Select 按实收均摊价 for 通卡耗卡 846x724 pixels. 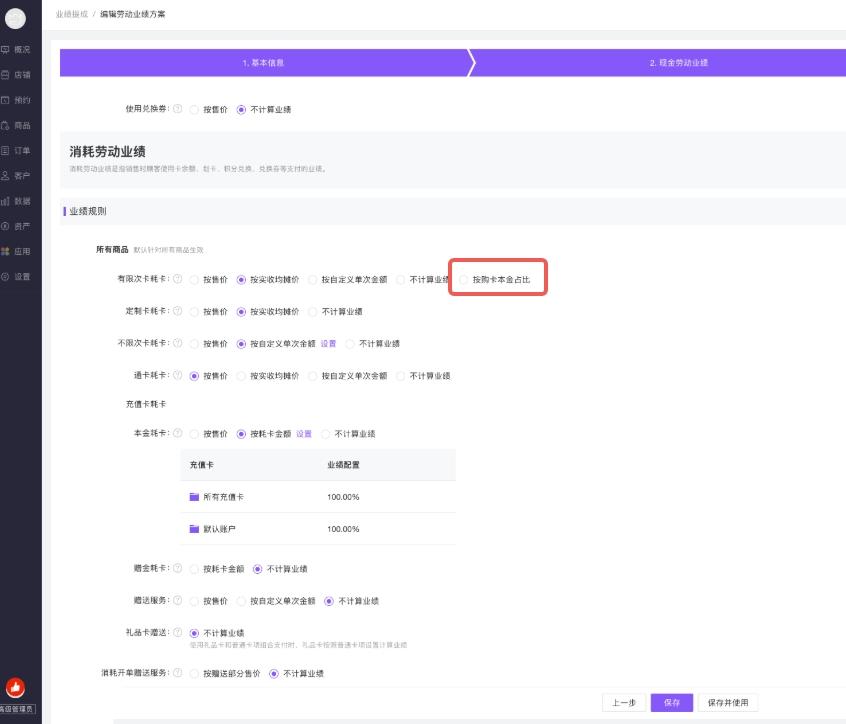click(241, 376)
